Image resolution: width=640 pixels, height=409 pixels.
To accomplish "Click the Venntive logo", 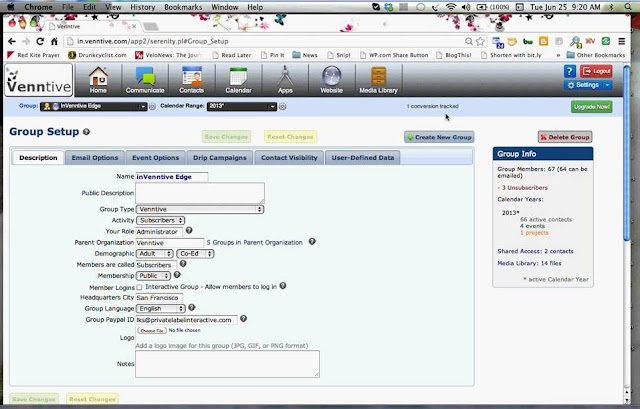I will tap(39, 80).
